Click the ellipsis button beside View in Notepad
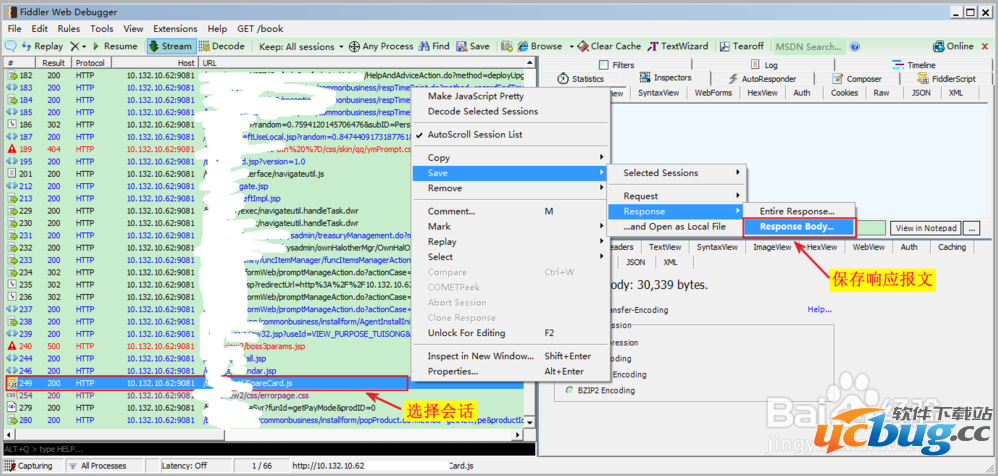Screen dimensions: 998x476 pos(971,228)
